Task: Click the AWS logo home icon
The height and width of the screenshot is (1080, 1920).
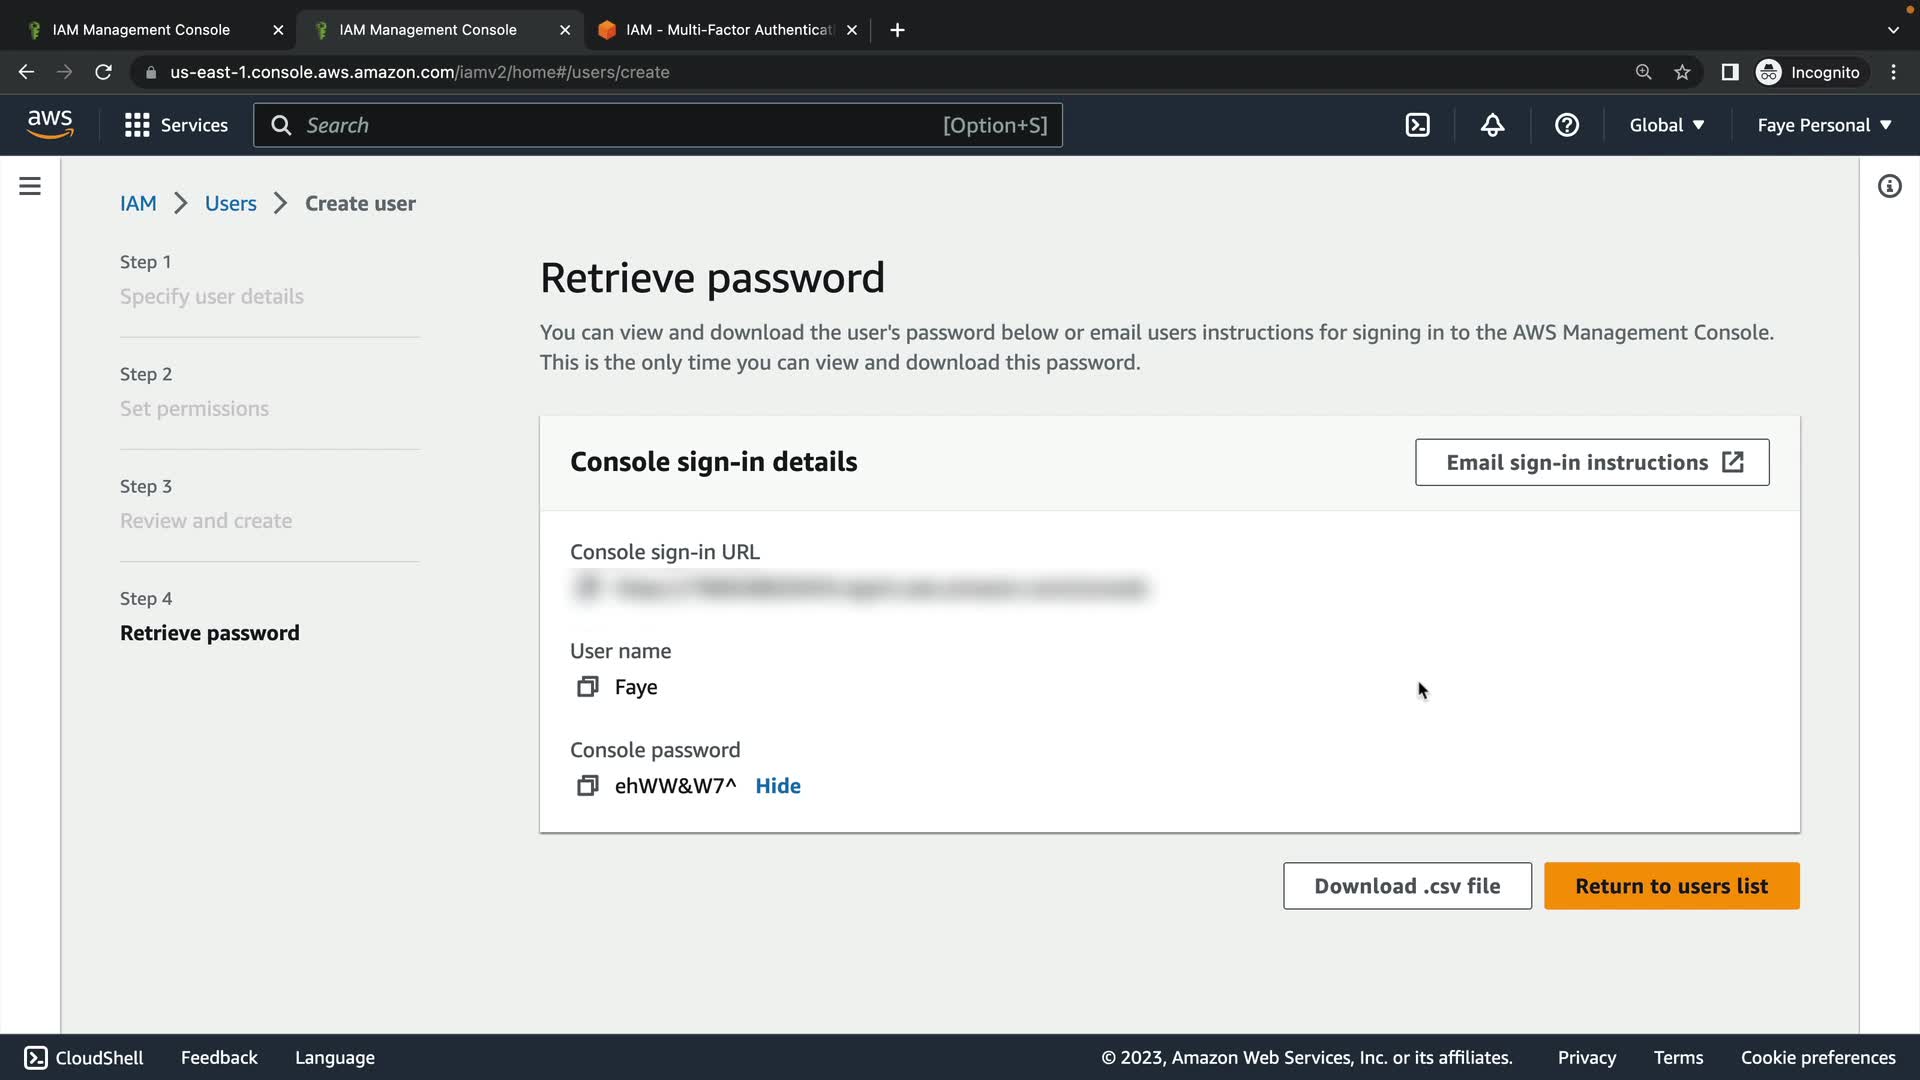Action: 50,124
